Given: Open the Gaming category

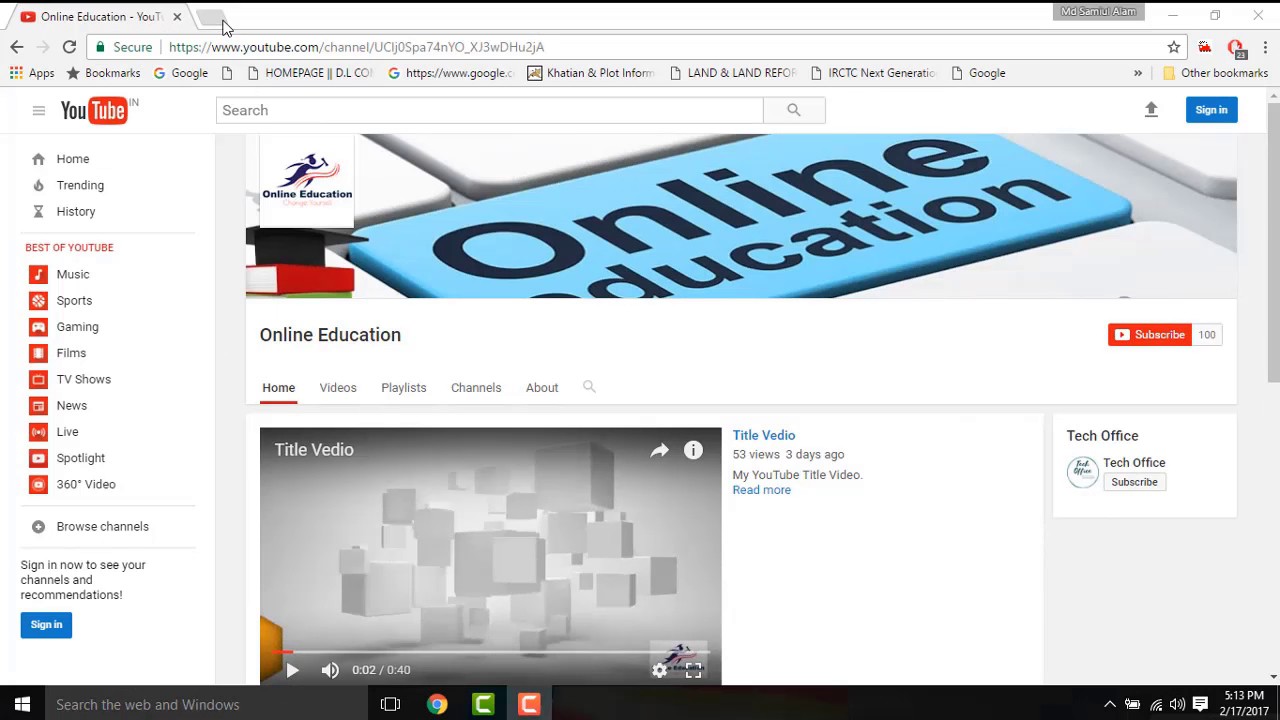Looking at the screenshot, I should 77,327.
